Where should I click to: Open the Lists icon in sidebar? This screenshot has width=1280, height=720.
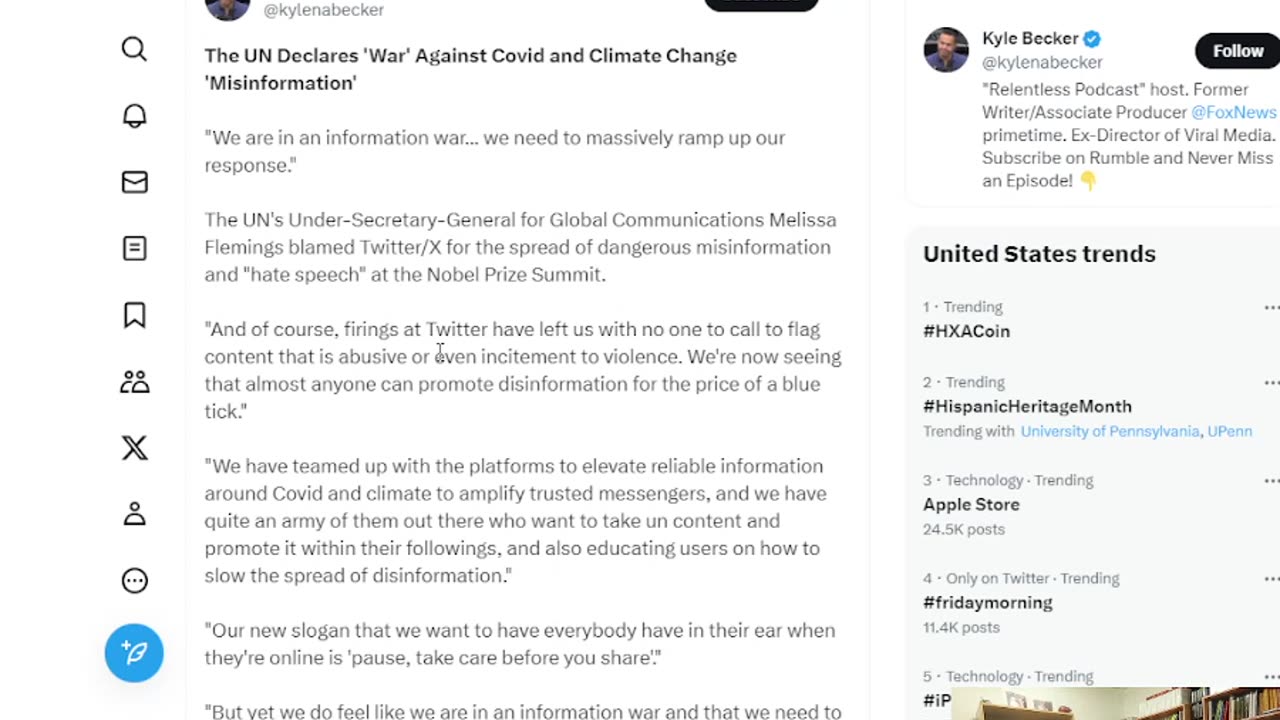pos(134,248)
